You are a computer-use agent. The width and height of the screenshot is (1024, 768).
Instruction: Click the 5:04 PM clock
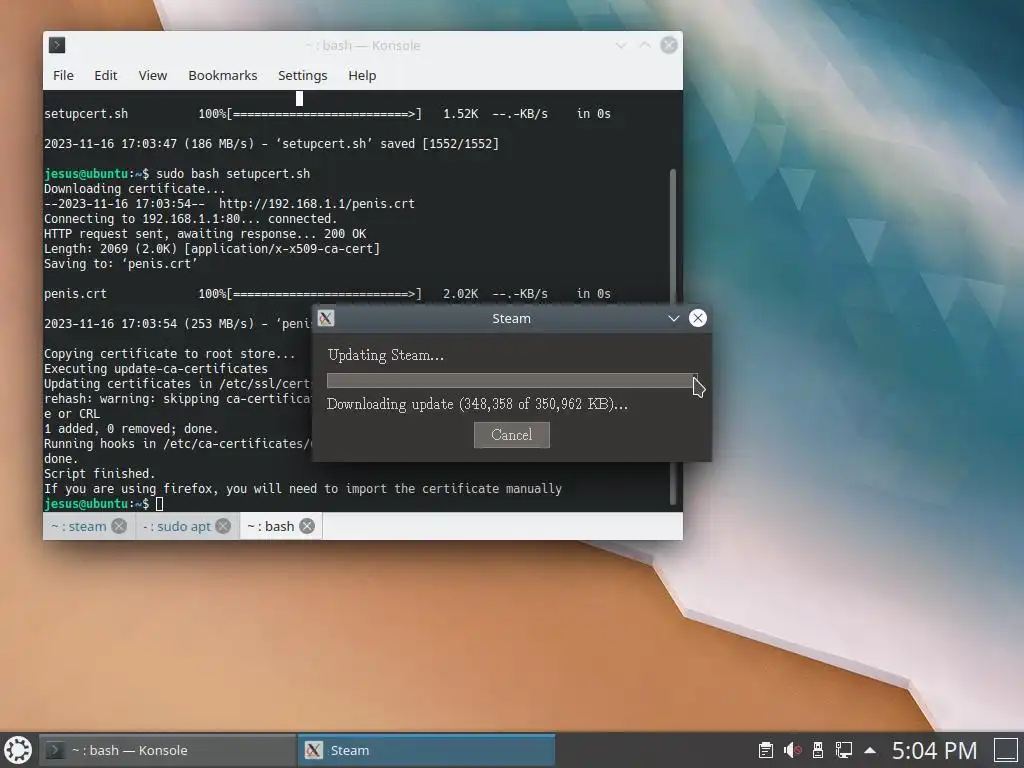pyautogui.click(x=935, y=750)
